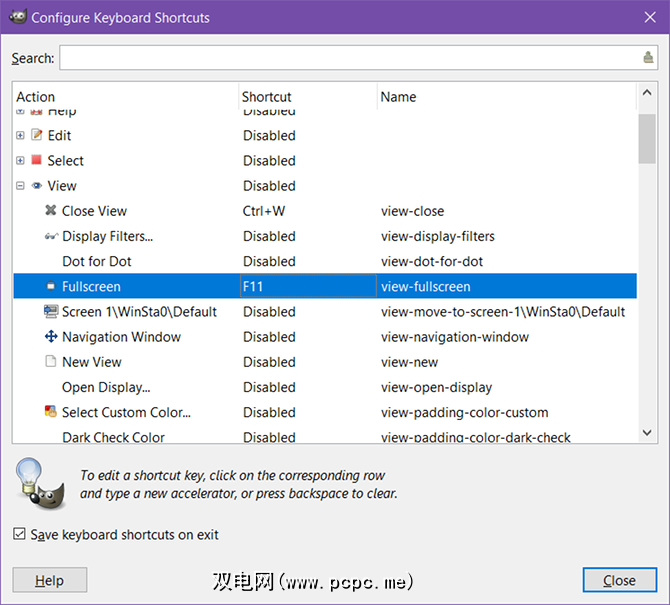Select the Display Filters... row
670x605 pixels.
[x=325, y=236]
